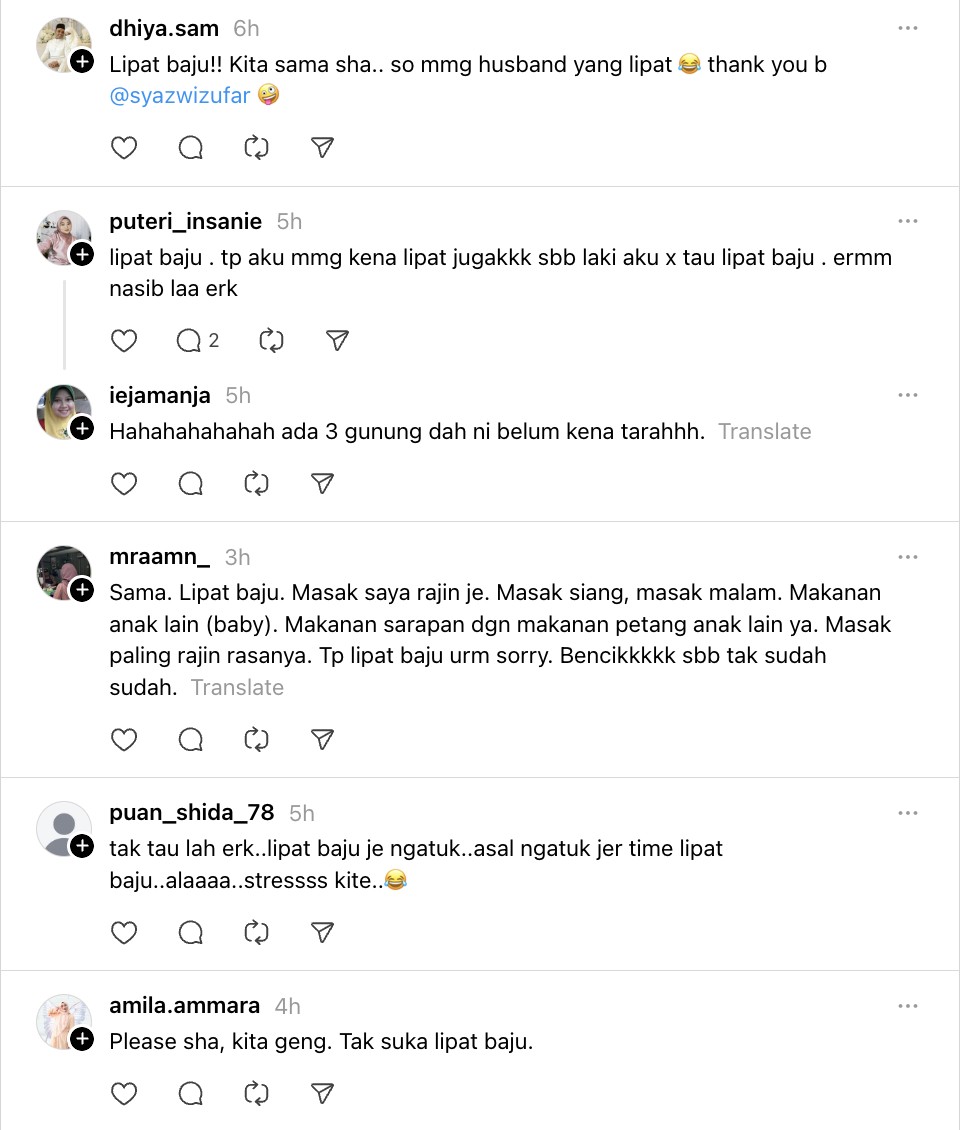Open more options menu for iejamanja's comment

pyautogui.click(x=907, y=396)
